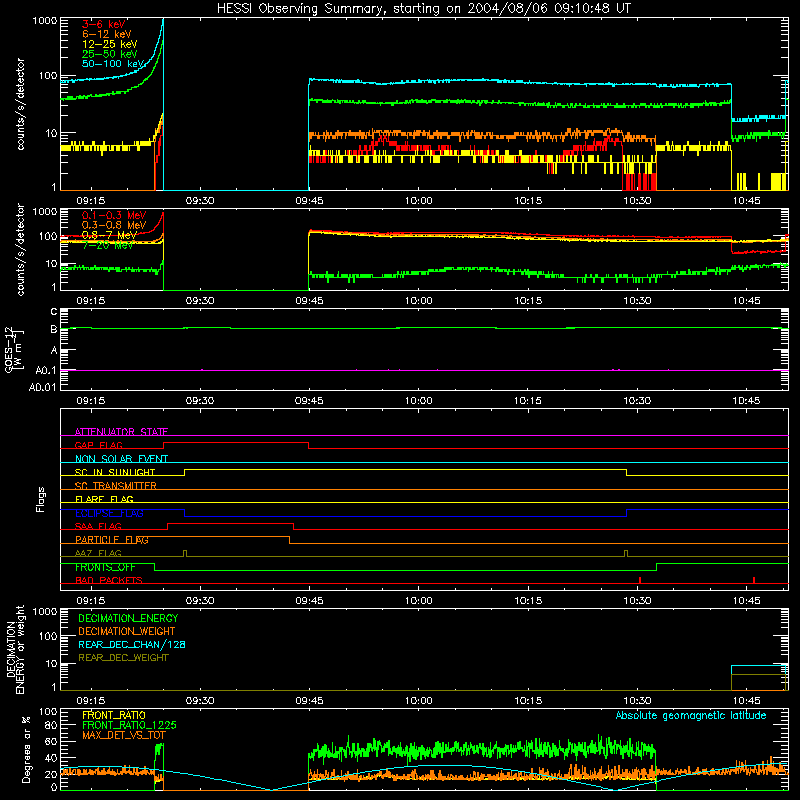Click the REAR_DEC_CHAN/128 legend label
The image size is (800, 800).
(x=132, y=645)
